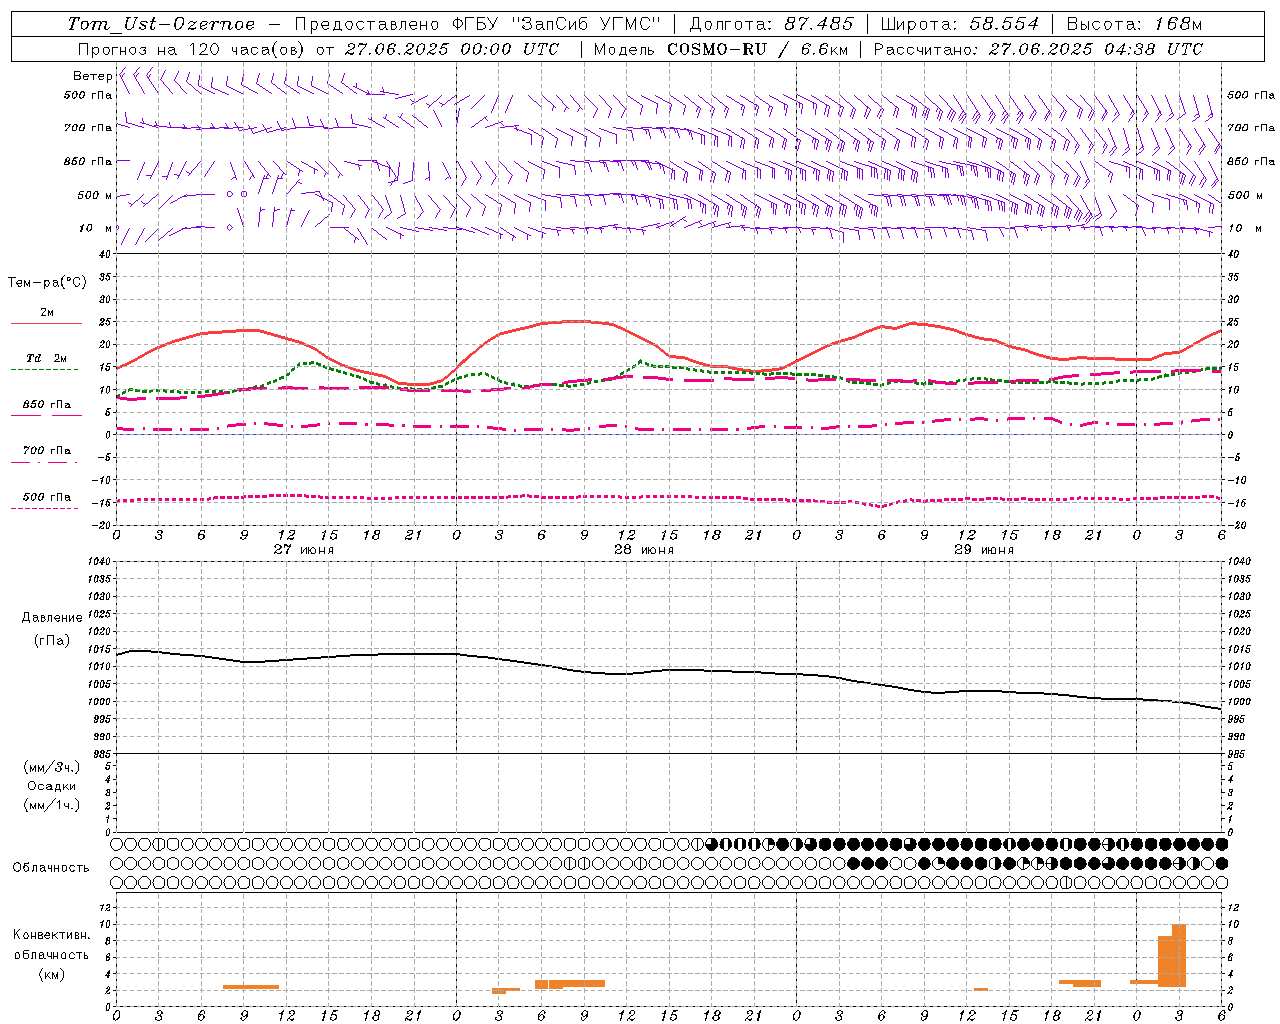
Task: Click the tallest orange convective cloud bar
Action: click(1179, 955)
